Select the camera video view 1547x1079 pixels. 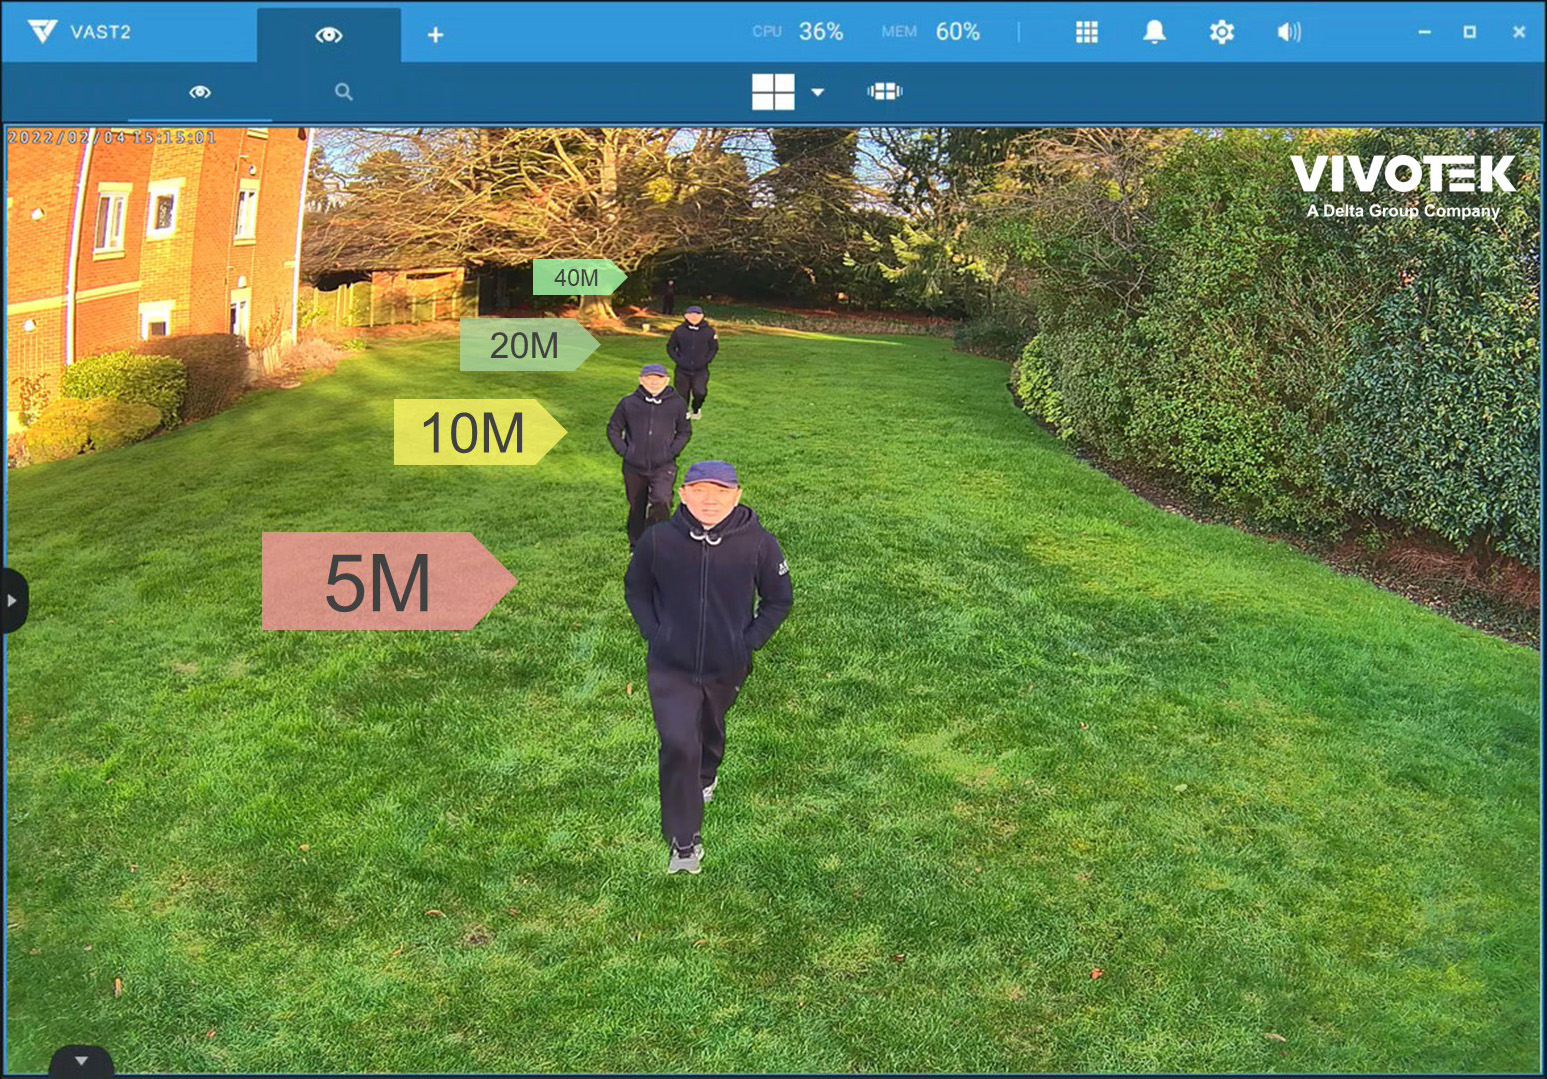point(773,600)
